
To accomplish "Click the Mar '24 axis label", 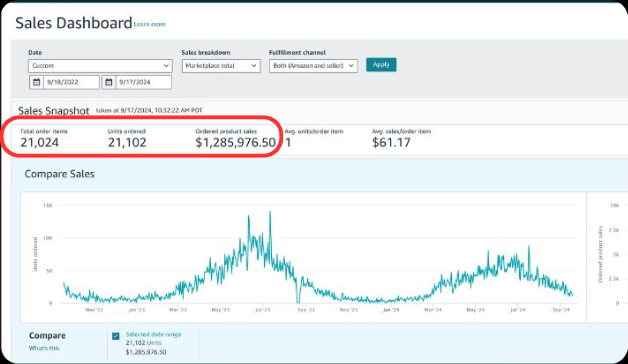I will (433, 310).
